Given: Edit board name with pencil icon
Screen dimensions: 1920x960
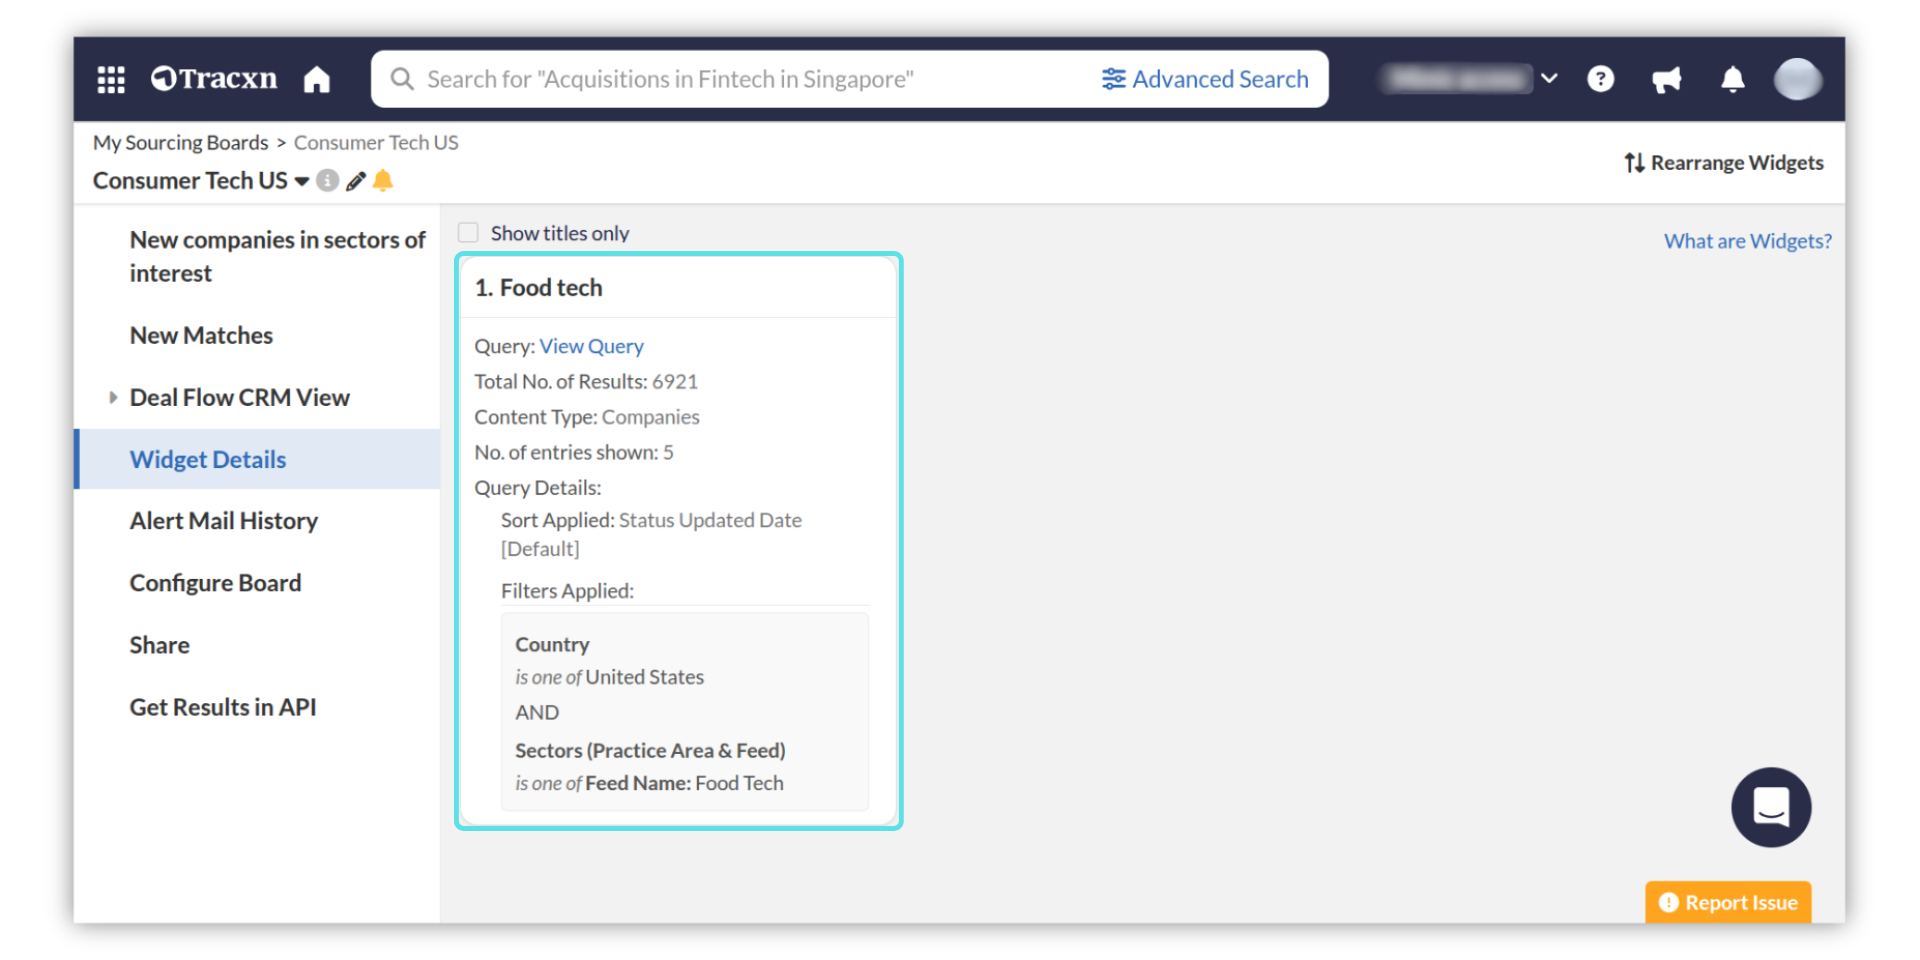Looking at the screenshot, I should (x=355, y=181).
